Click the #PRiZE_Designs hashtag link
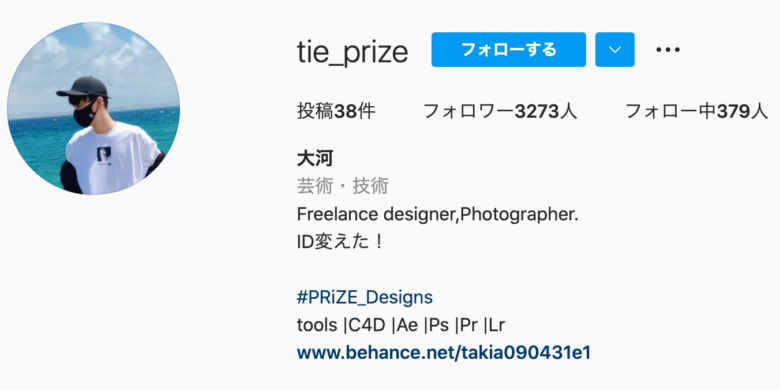The image size is (780, 390). coord(365,297)
